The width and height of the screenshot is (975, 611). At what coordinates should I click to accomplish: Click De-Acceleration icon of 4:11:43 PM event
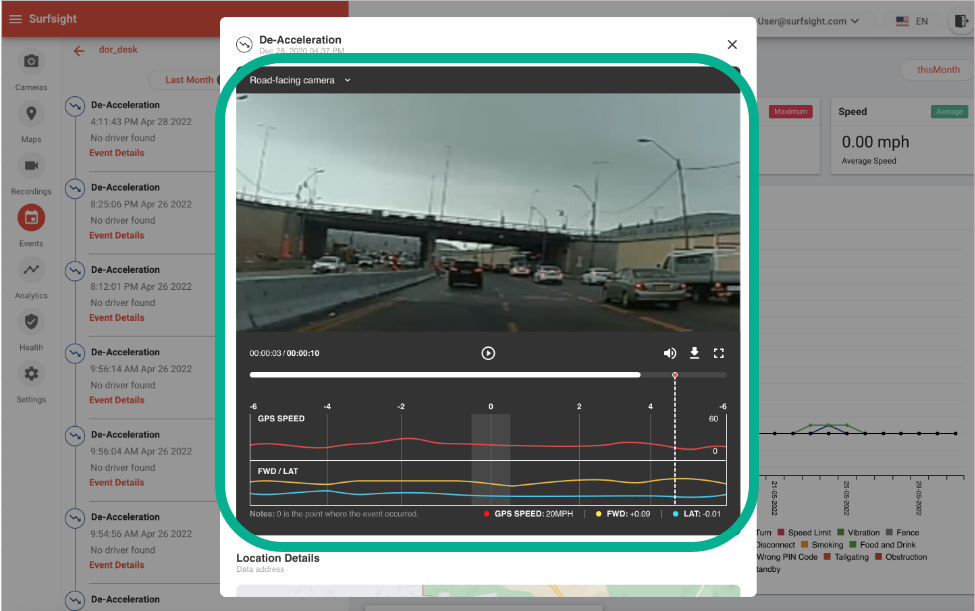click(x=75, y=106)
